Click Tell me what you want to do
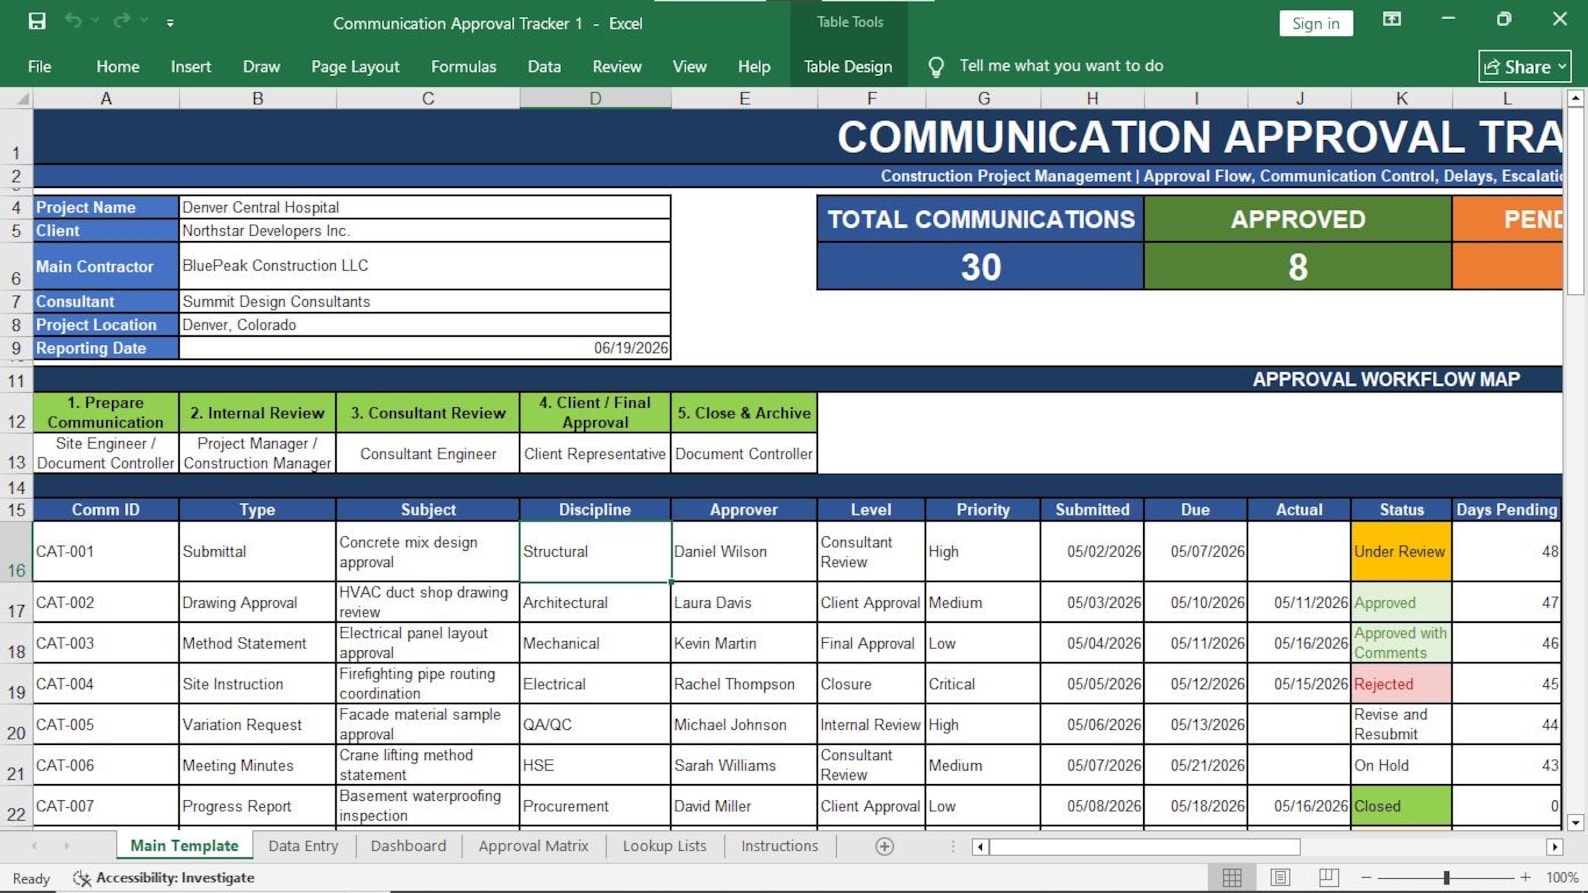 click(x=1061, y=66)
